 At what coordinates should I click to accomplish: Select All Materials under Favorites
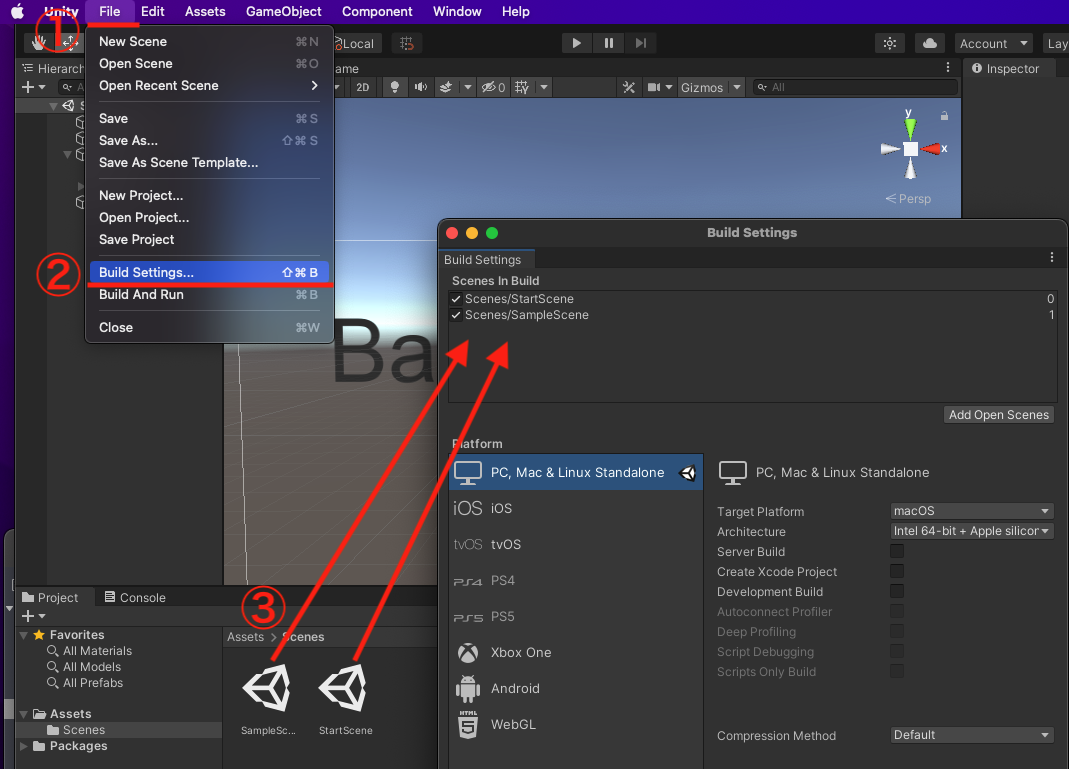point(97,651)
